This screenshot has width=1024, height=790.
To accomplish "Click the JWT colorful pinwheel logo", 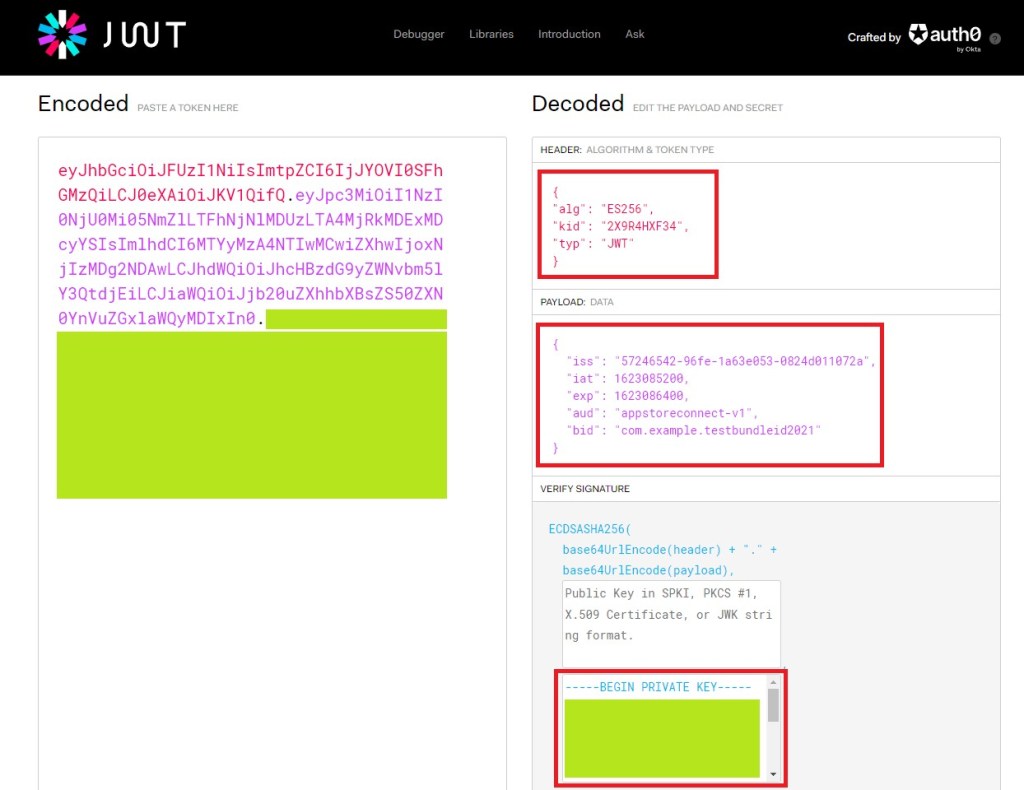I will (62, 35).
